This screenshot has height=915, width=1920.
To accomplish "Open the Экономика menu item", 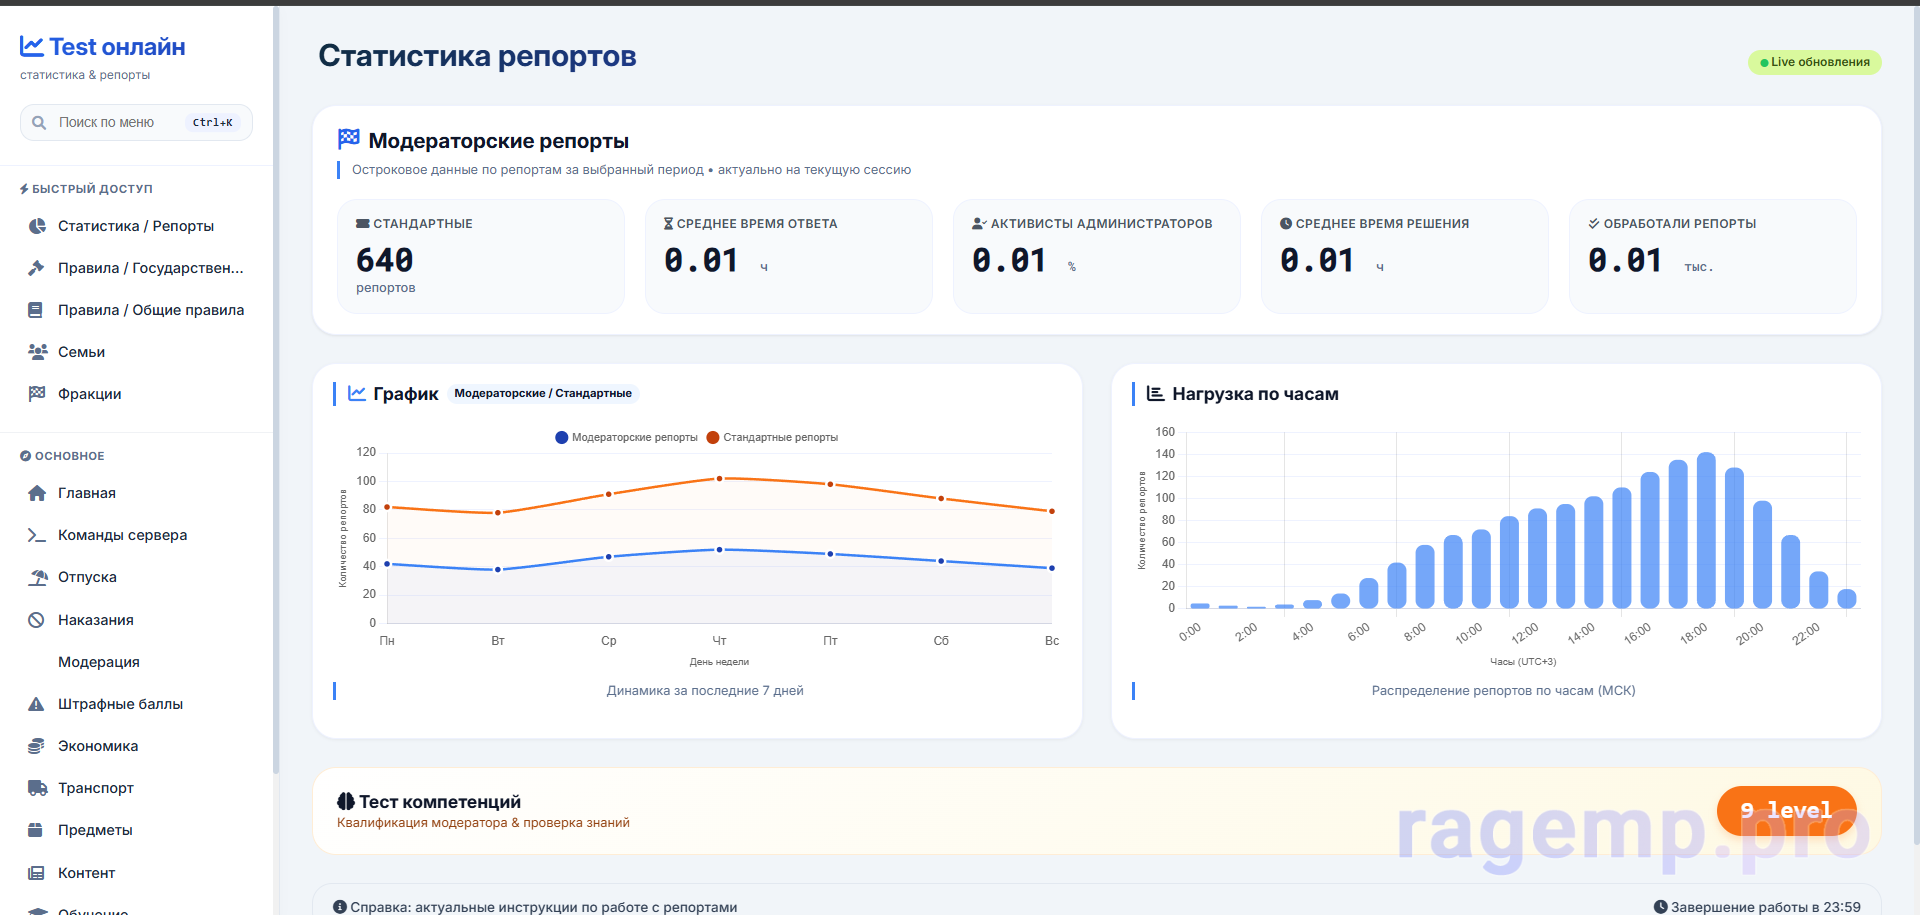I will tap(98, 746).
